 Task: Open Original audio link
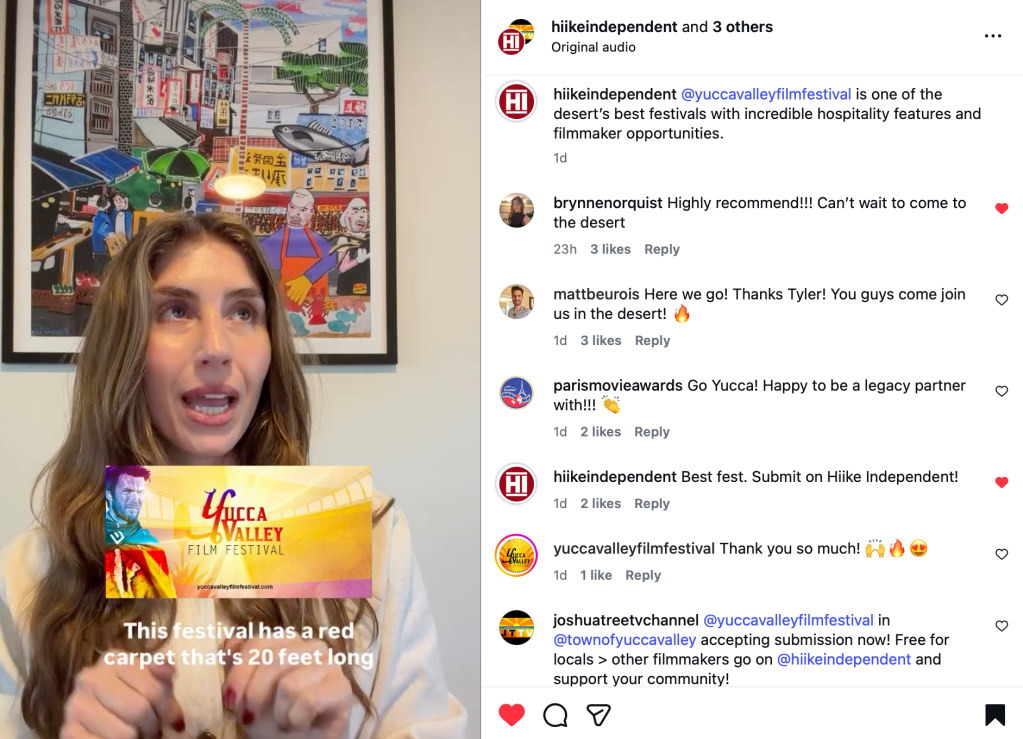[x=593, y=47]
